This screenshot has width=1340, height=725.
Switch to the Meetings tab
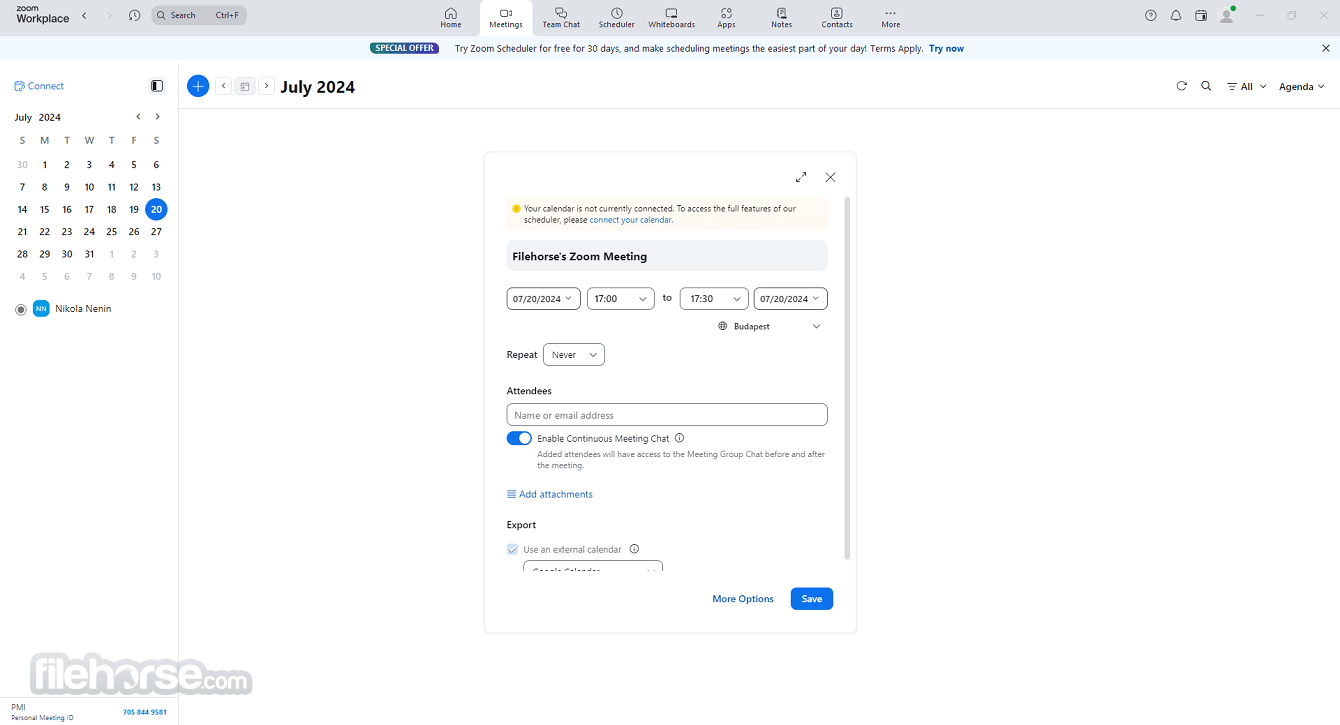click(x=506, y=17)
